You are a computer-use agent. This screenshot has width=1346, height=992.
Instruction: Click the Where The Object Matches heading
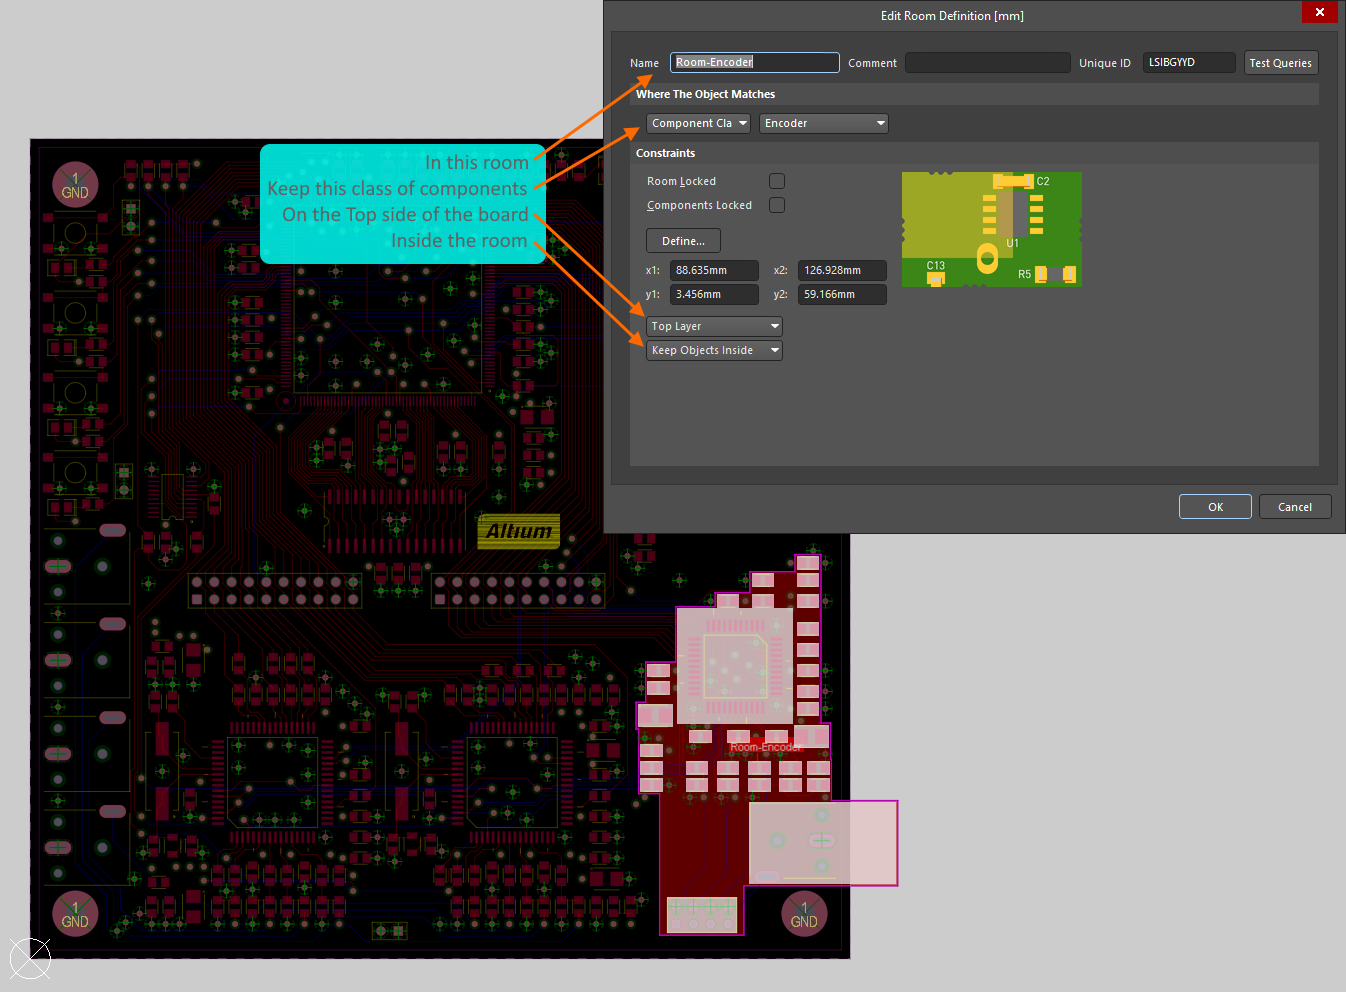pyautogui.click(x=705, y=94)
